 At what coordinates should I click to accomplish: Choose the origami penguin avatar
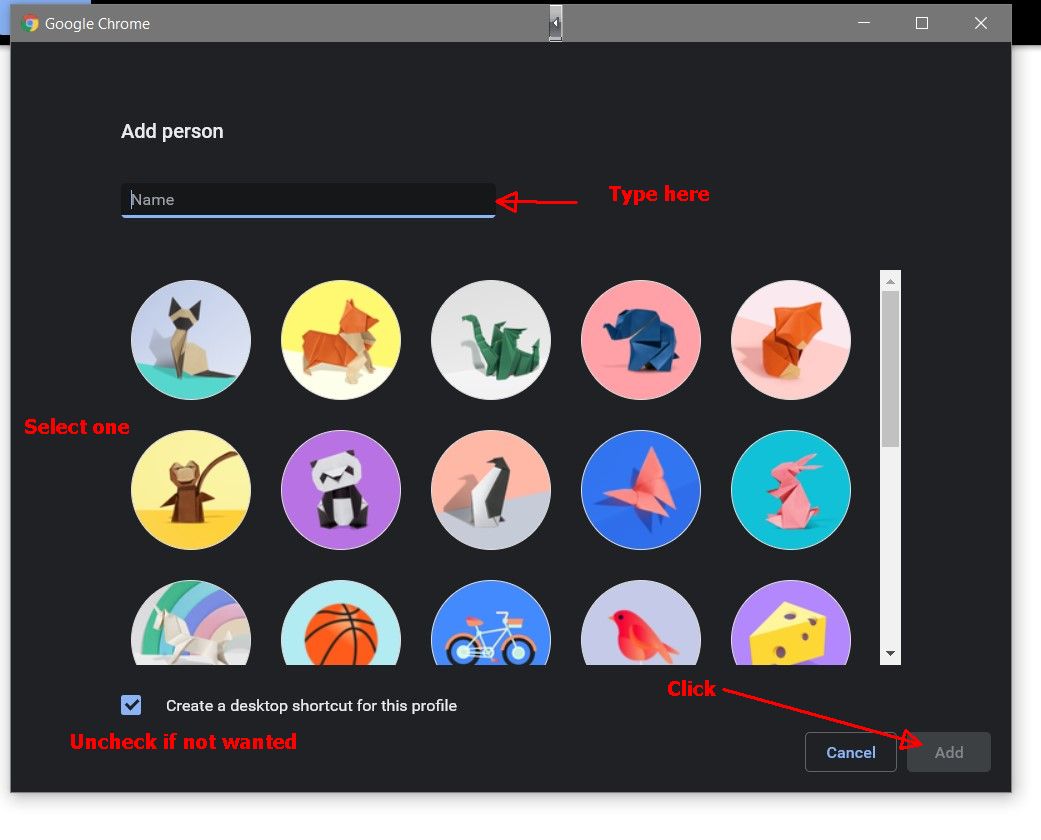point(491,490)
